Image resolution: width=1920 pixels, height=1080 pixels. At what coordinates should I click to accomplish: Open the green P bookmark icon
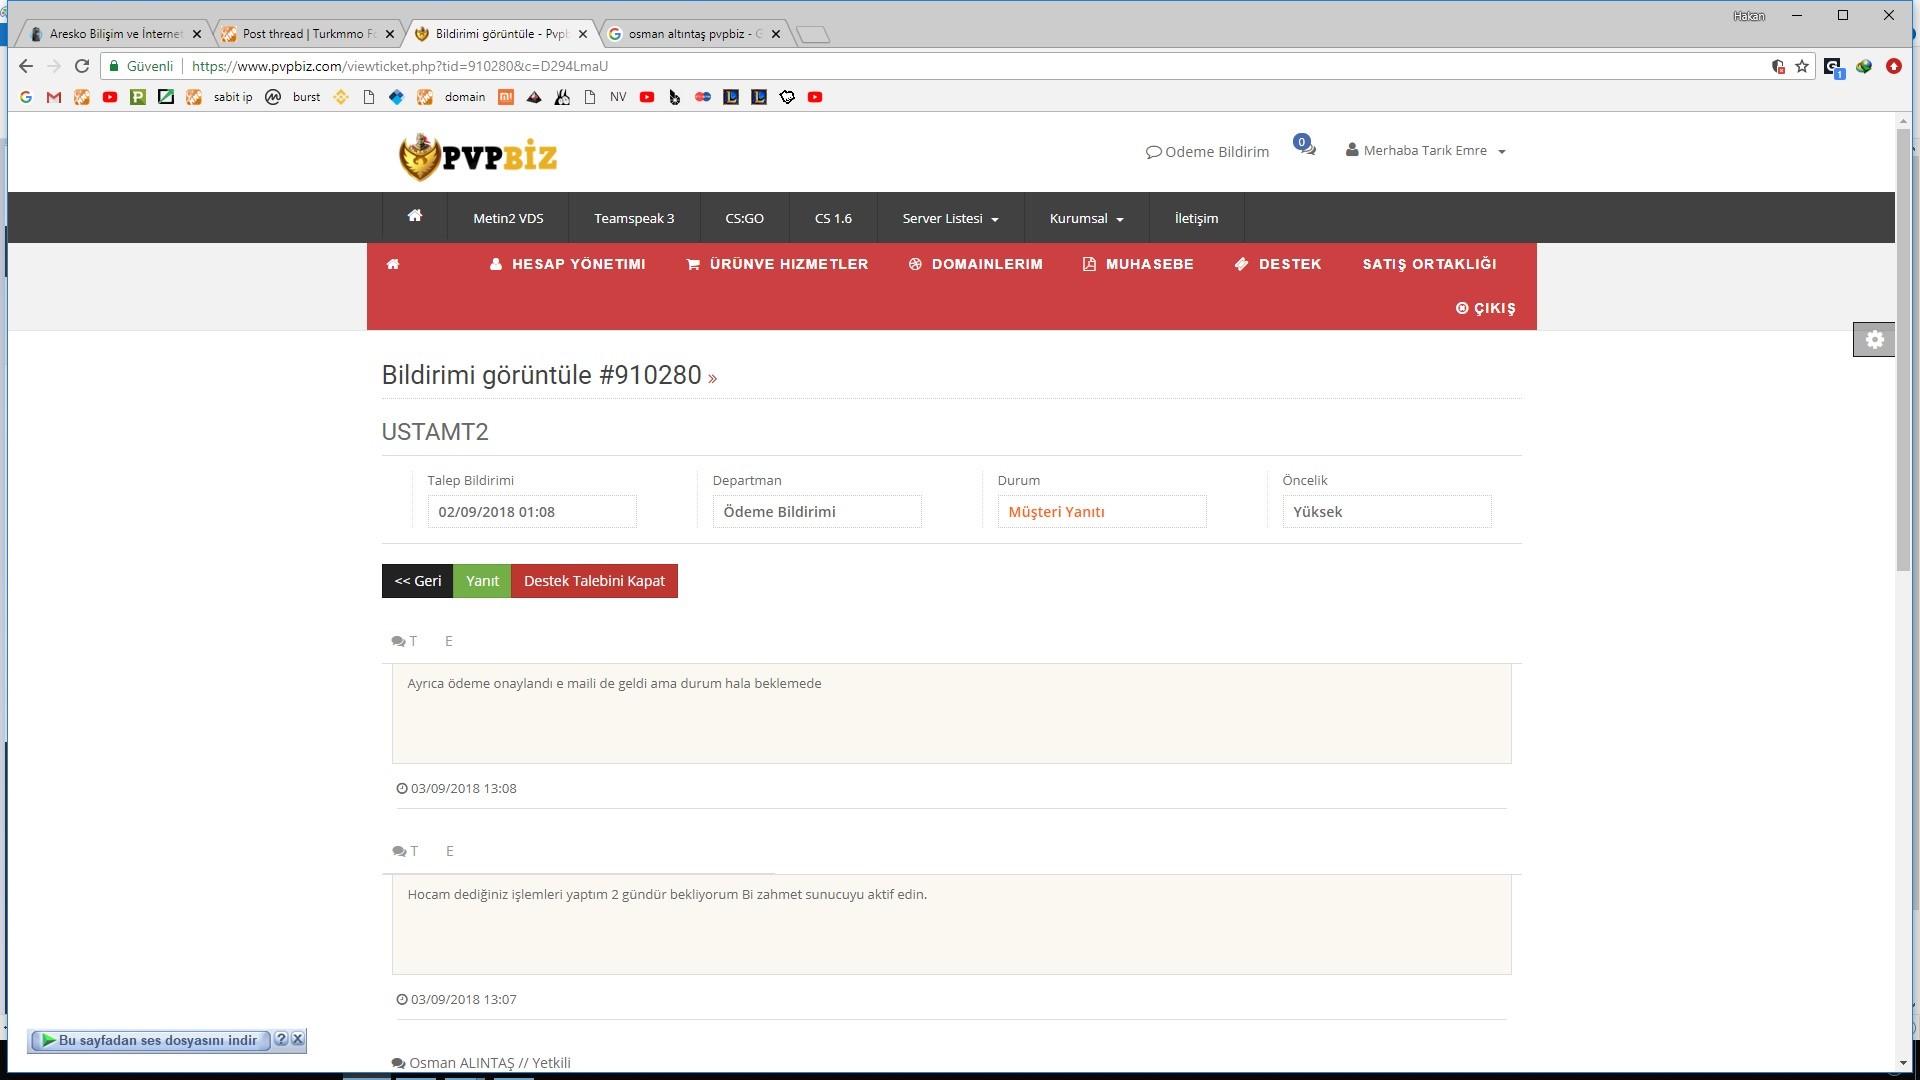pyautogui.click(x=138, y=97)
